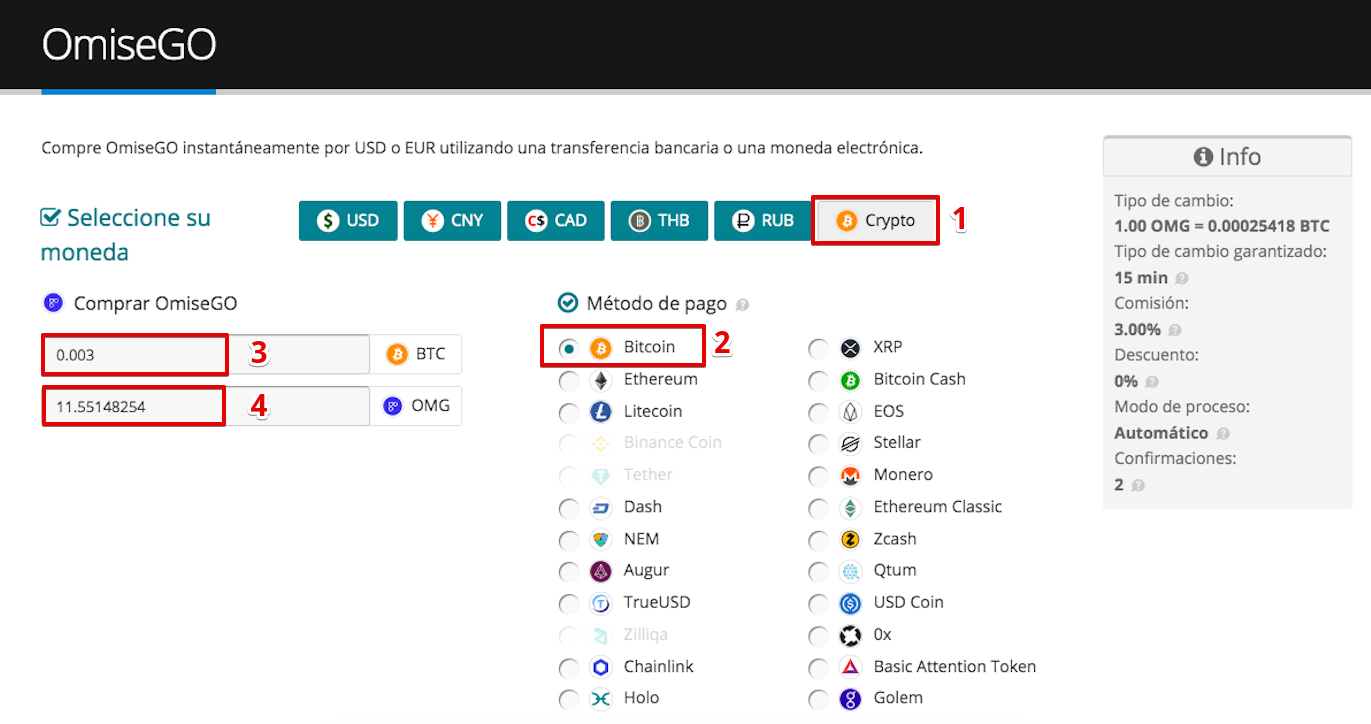Viewport: 1371px width, 724px height.
Task: Select the THB currency button
Action: (x=659, y=221)
